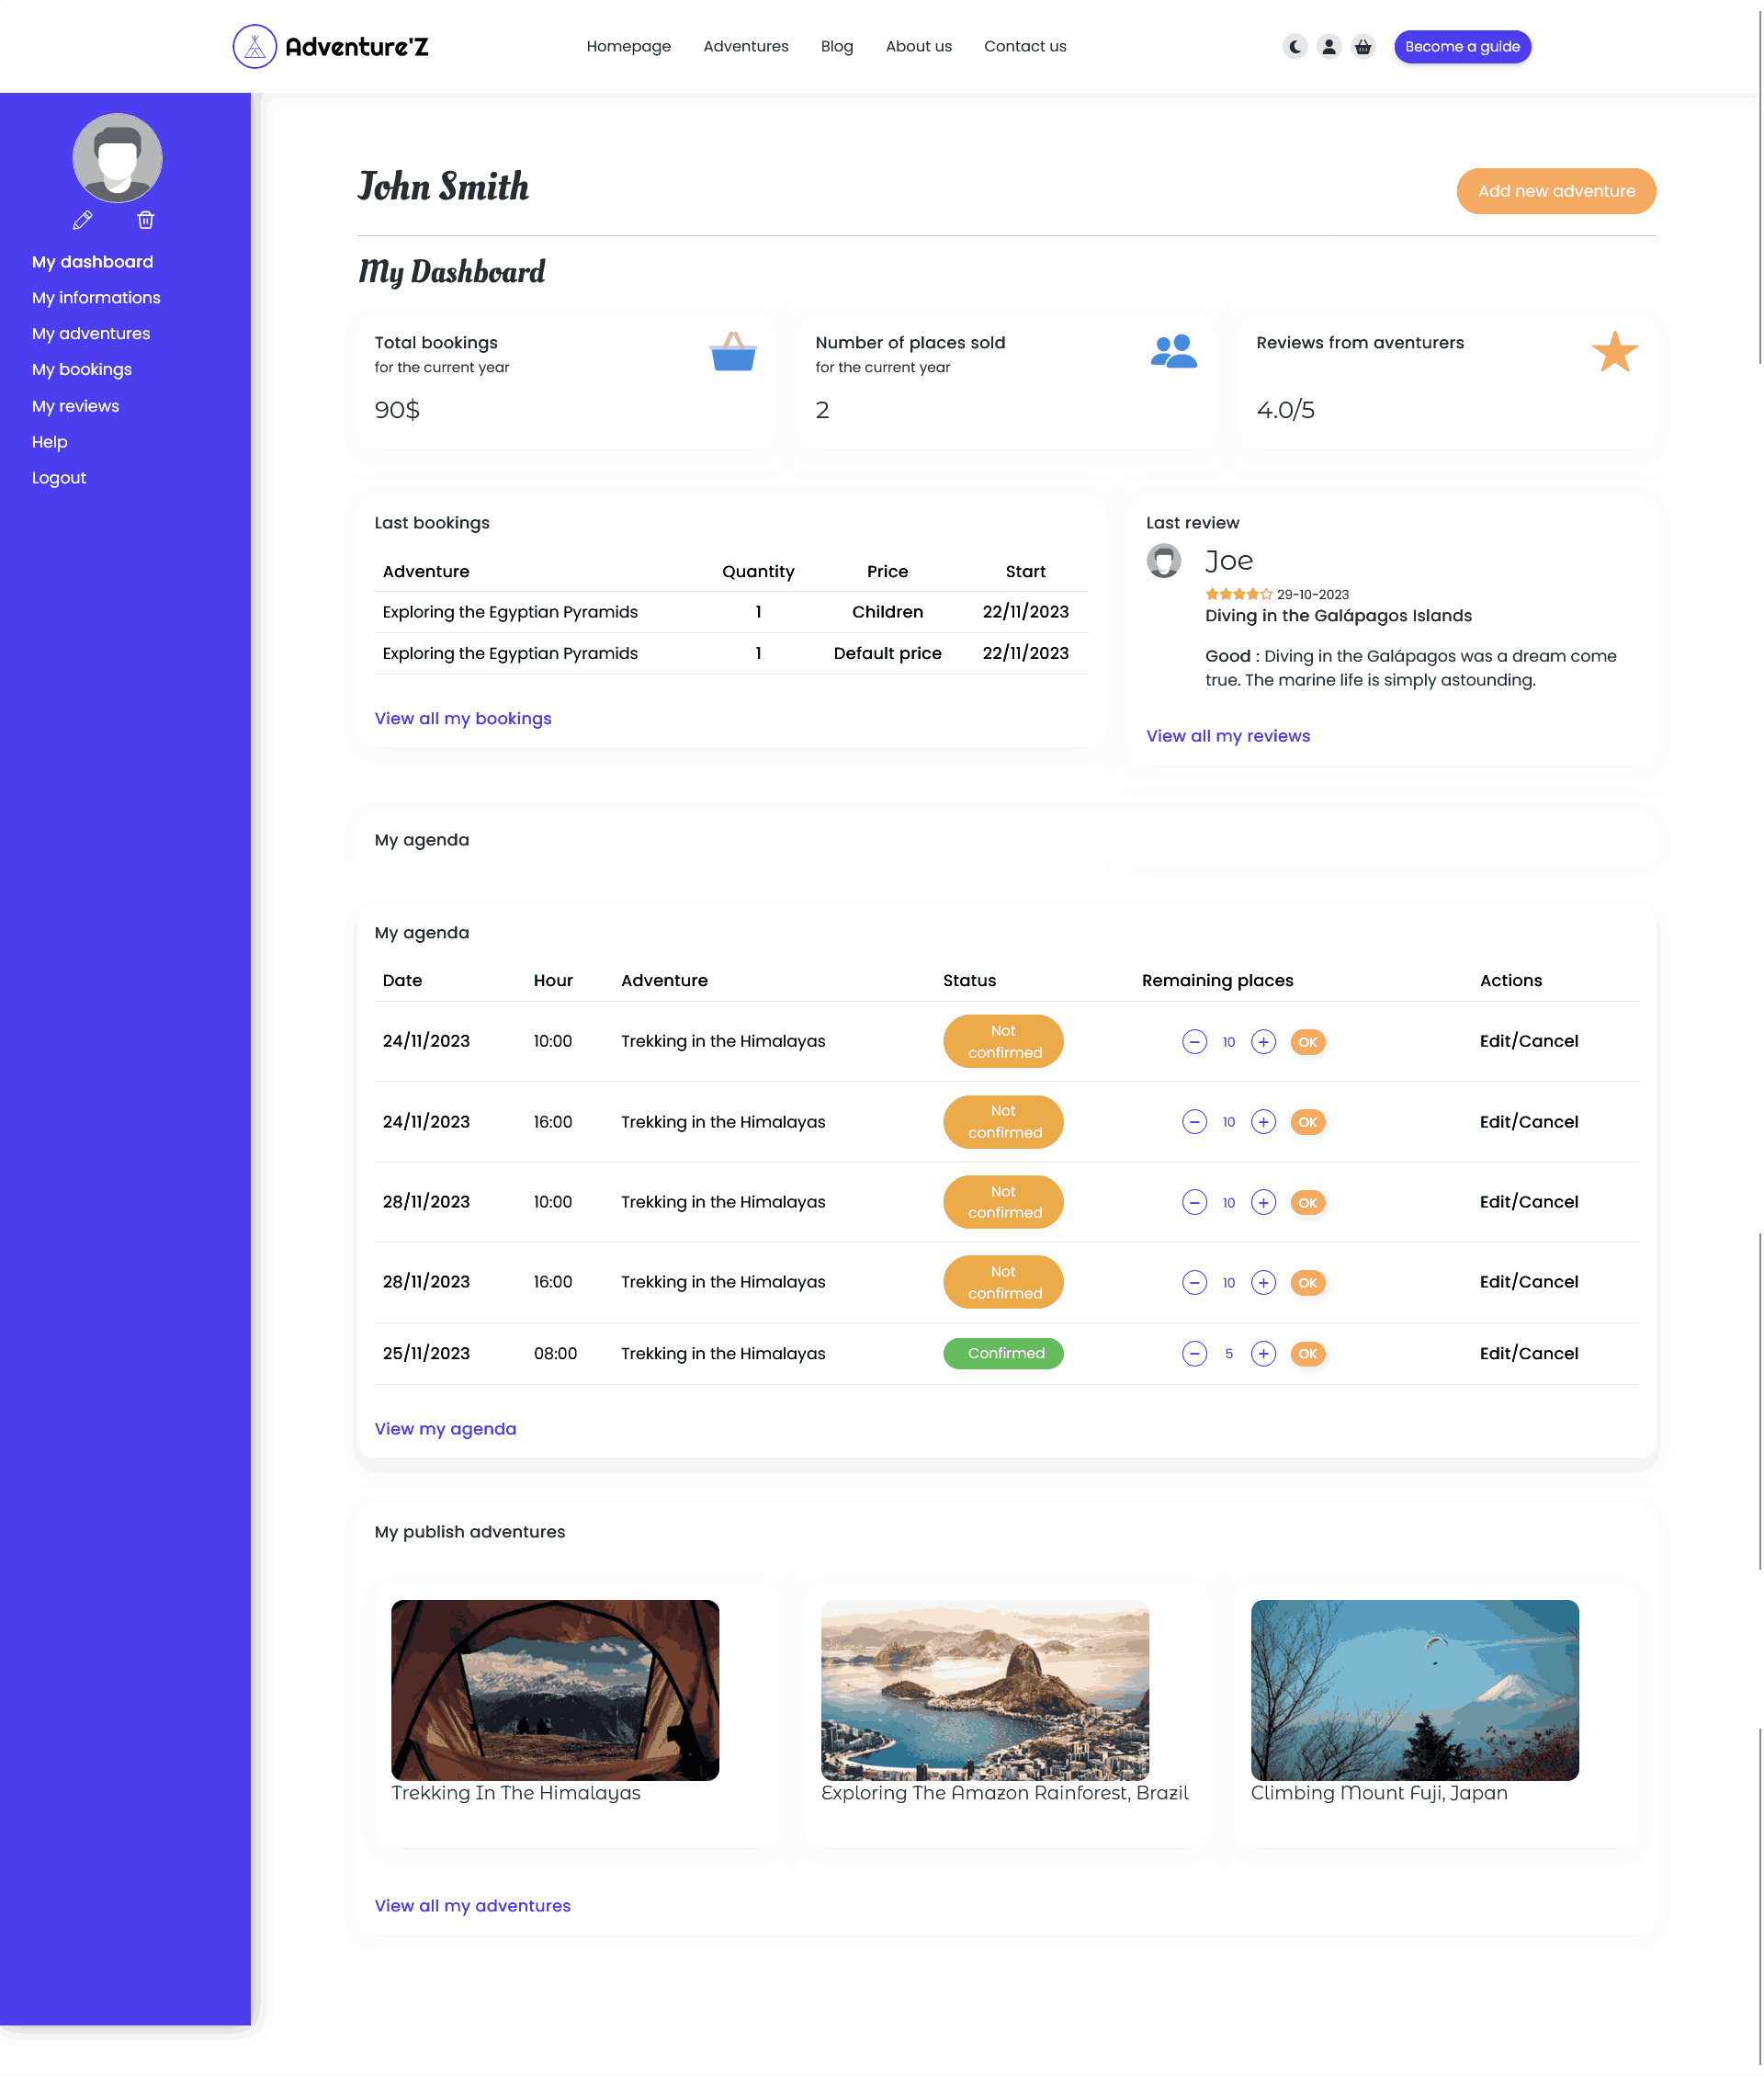Click the Total bookings basket icon
Screen dimensions: 1764x2076
coord(733,352)
